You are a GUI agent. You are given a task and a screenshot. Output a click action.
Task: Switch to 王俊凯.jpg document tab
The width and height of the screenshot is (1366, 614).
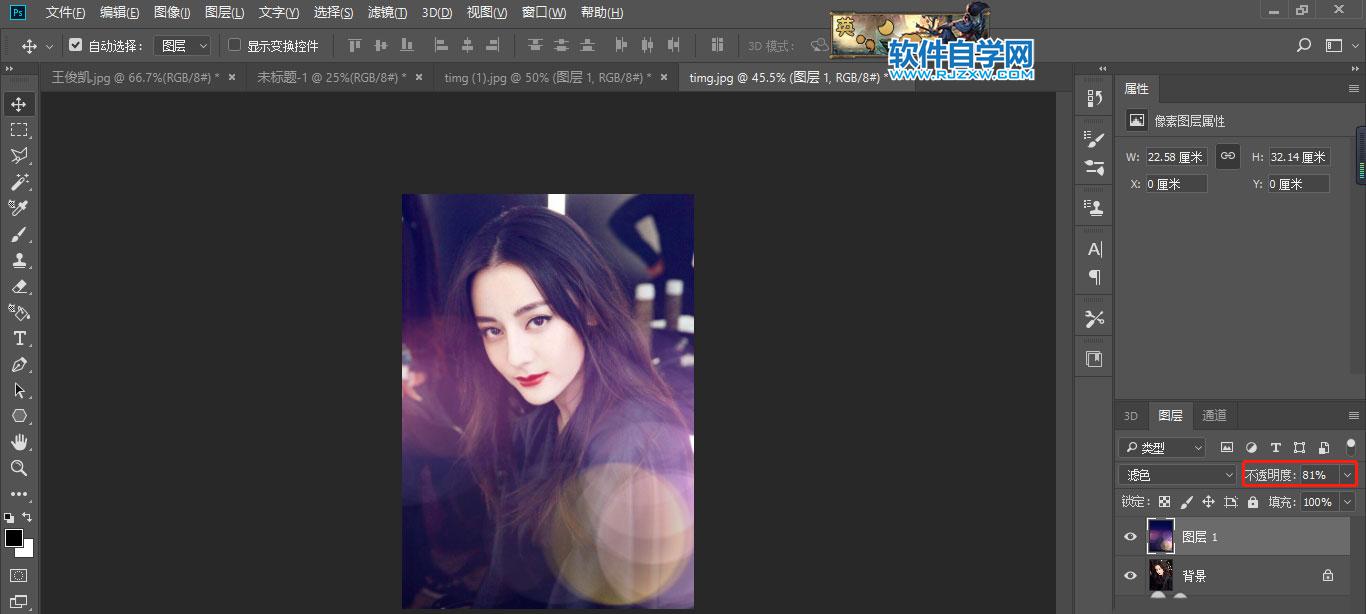click(x=135, y=77)
